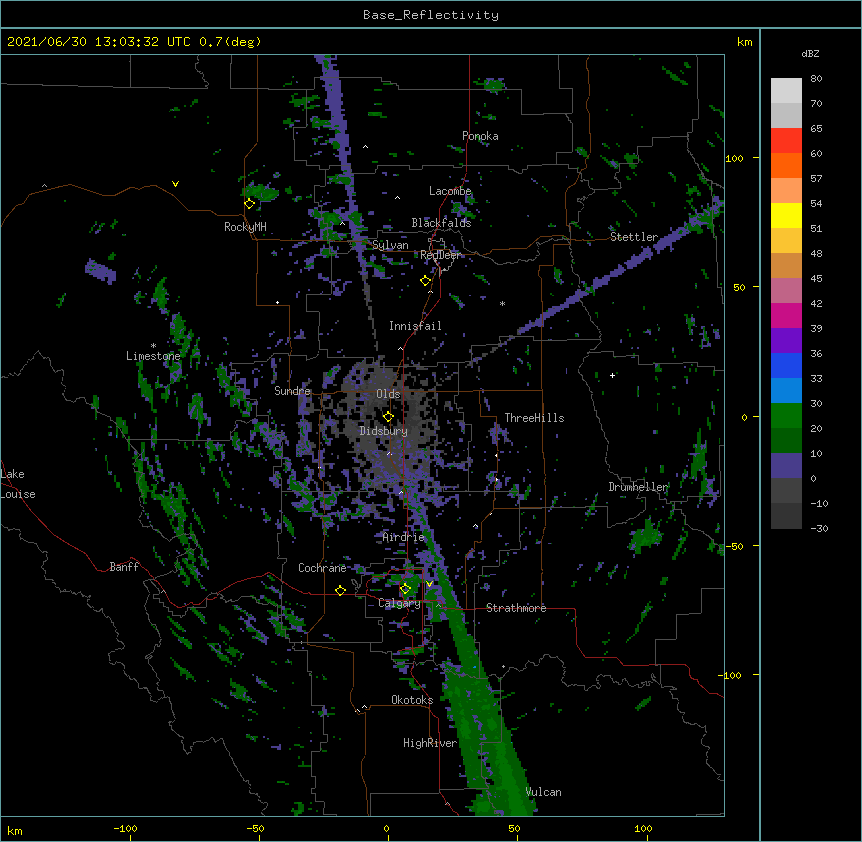This screenshot has width=862, height=842.
Task: Click the yellow diamond marker above Calgary label
Action: (405, 589)
